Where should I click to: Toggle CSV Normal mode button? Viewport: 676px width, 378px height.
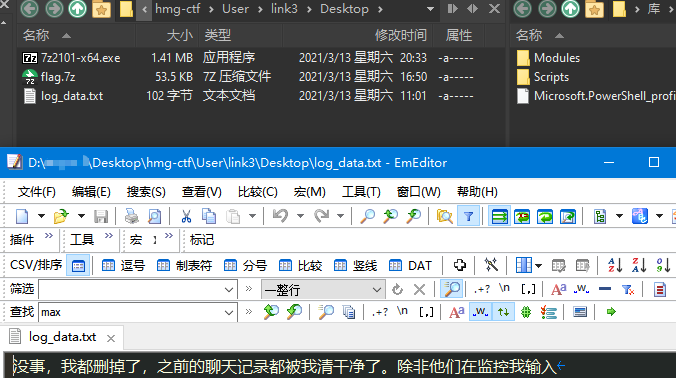pyautogui.click(x=78, y=266)
